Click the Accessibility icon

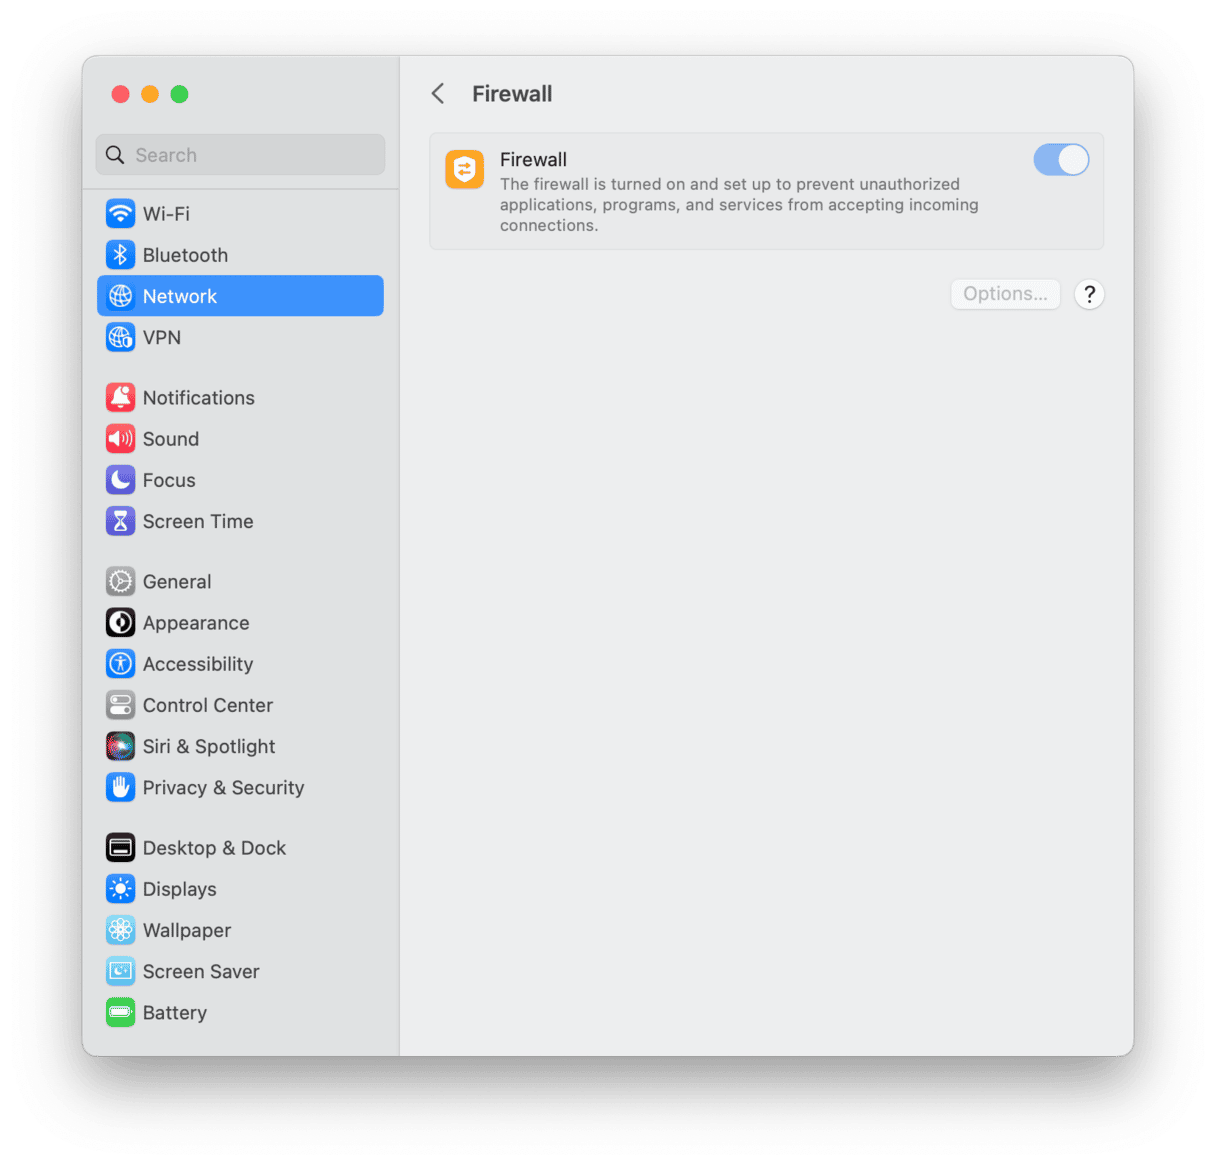(x=121, y=664)
